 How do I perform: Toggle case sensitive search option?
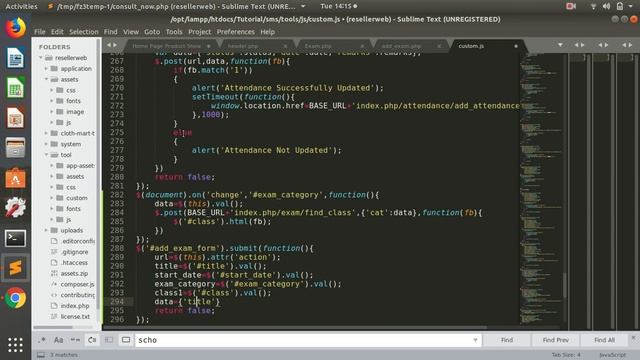[x=59, y=340]
